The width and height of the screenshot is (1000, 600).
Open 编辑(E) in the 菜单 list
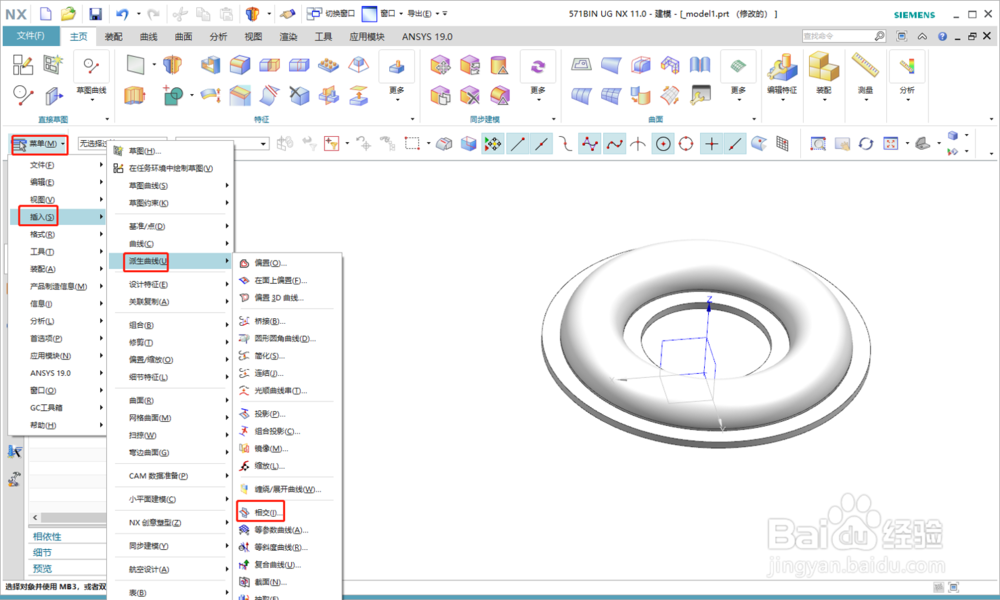click(58, 182)
